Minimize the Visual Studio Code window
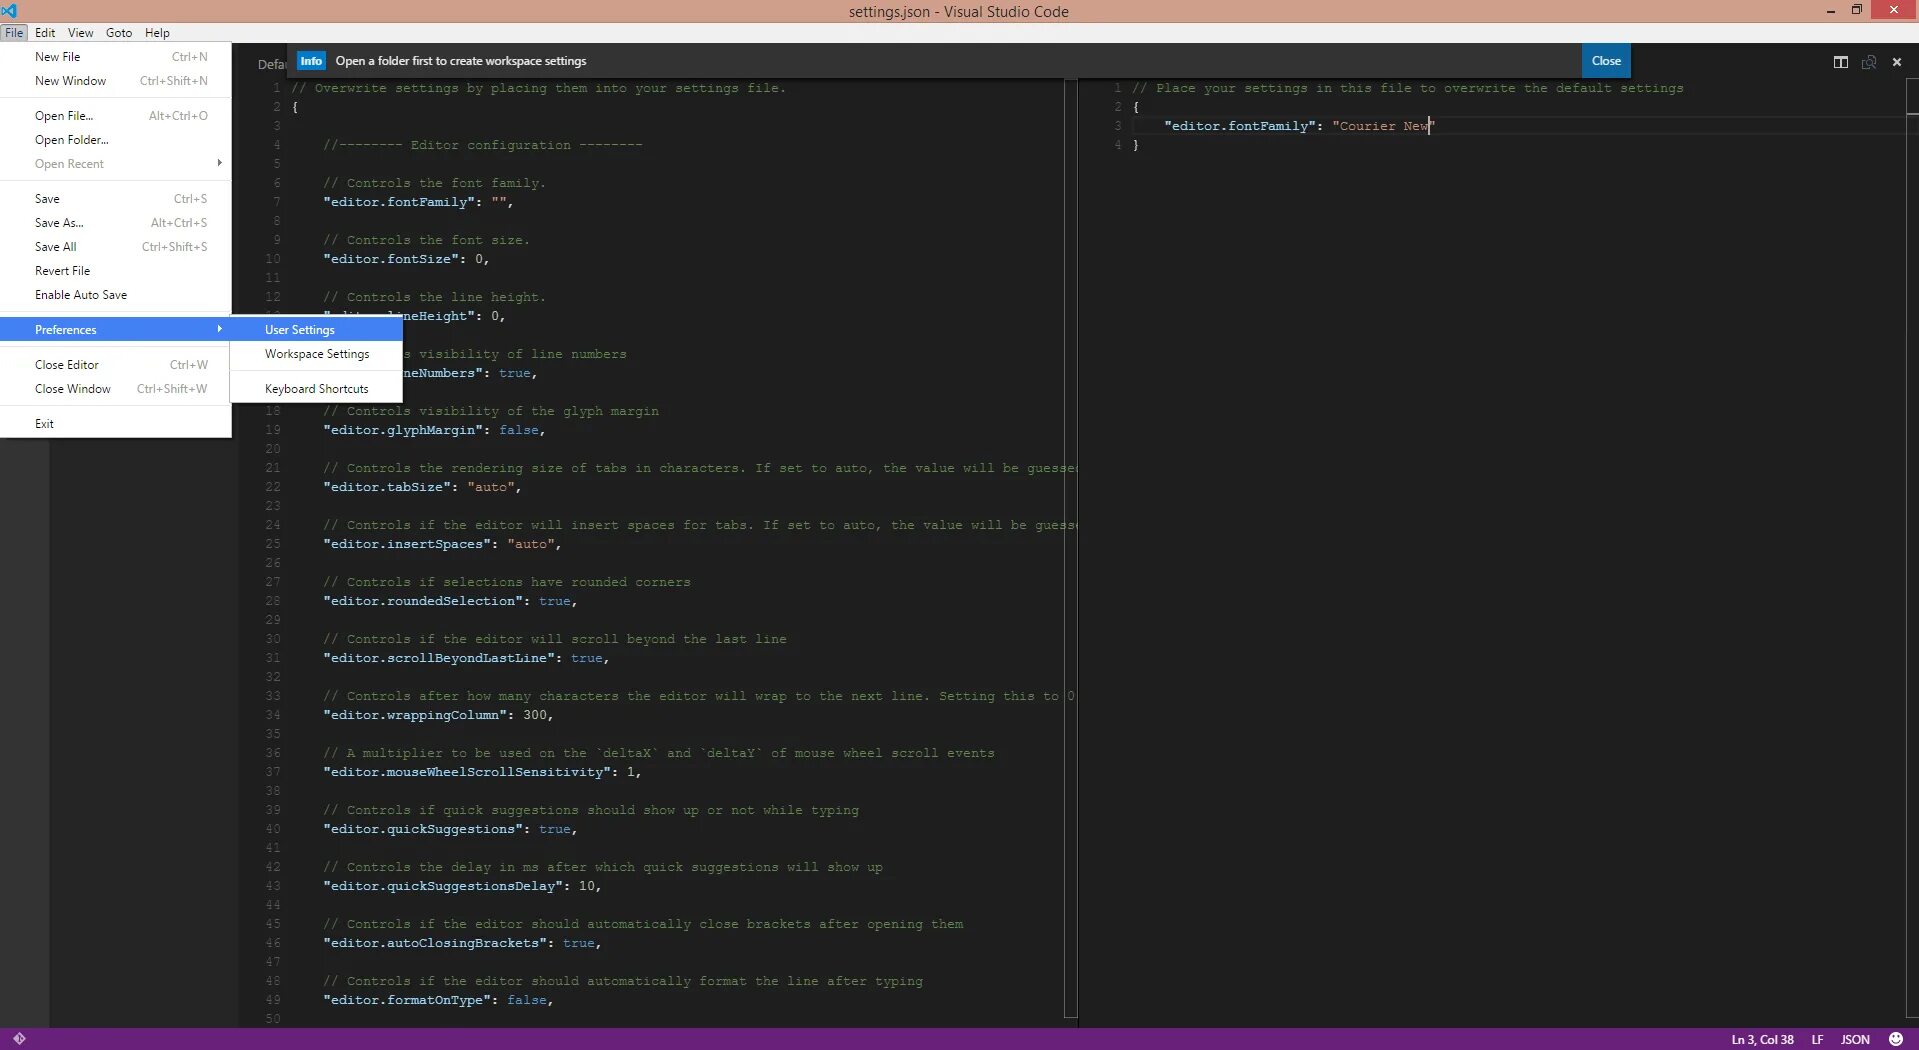This screenshot has height=1050, width=1919. tap(1830, 10)
